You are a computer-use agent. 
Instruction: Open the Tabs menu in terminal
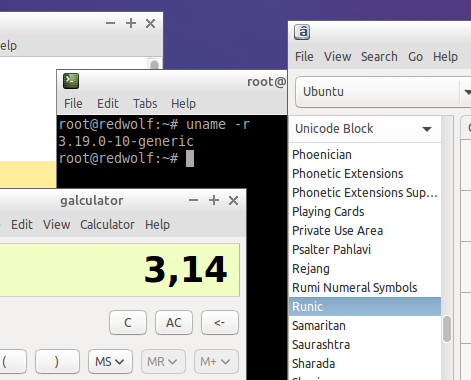click(145, 103)
